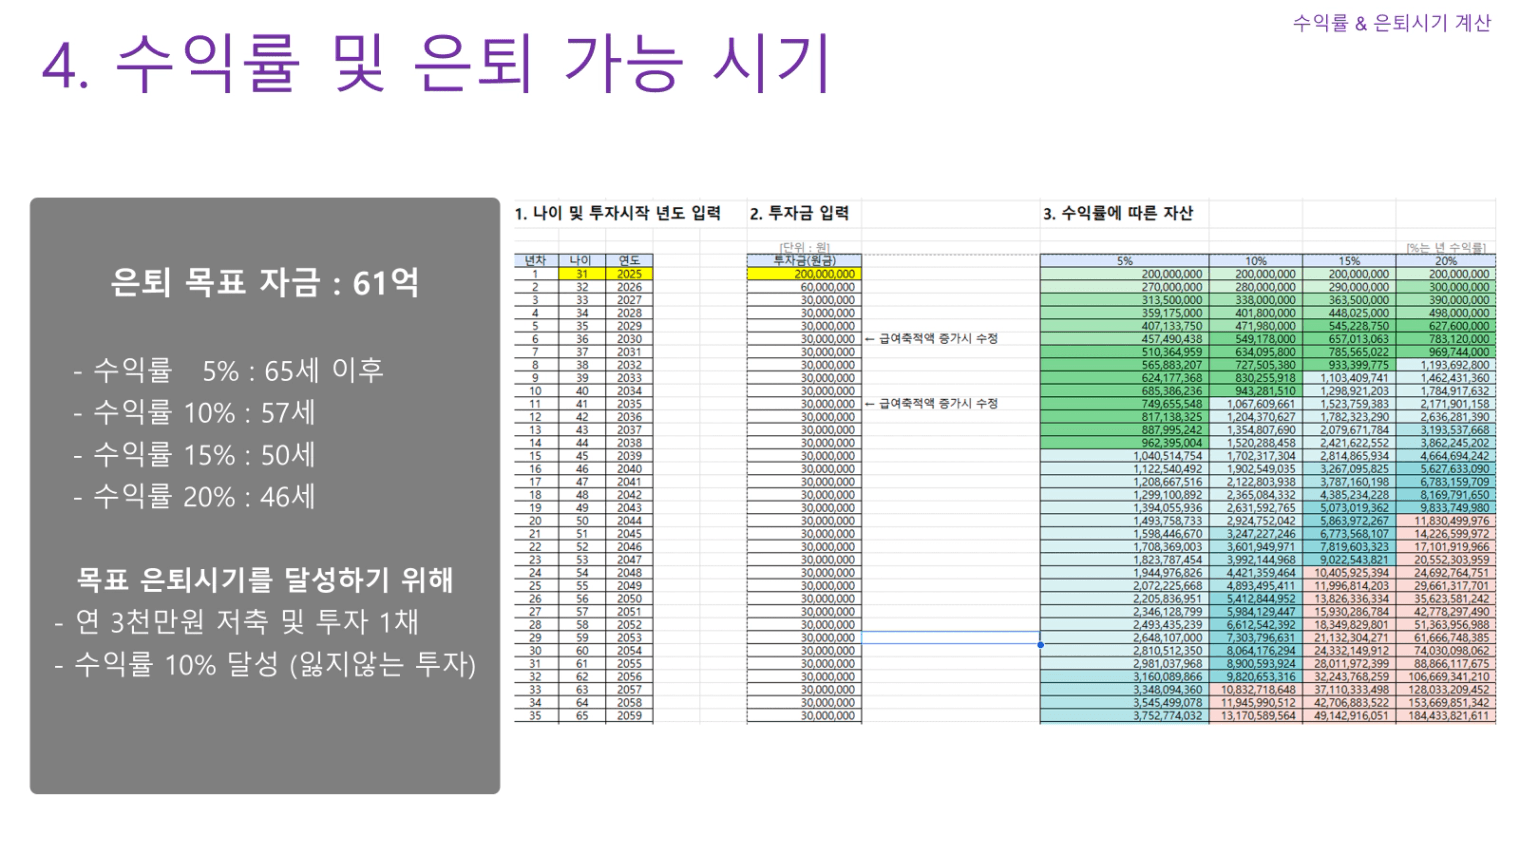This screenshot has width=1520, height=855.
Task: Click the yellow 투자금 cell in the 2025 row
Action: pos(804,274)
